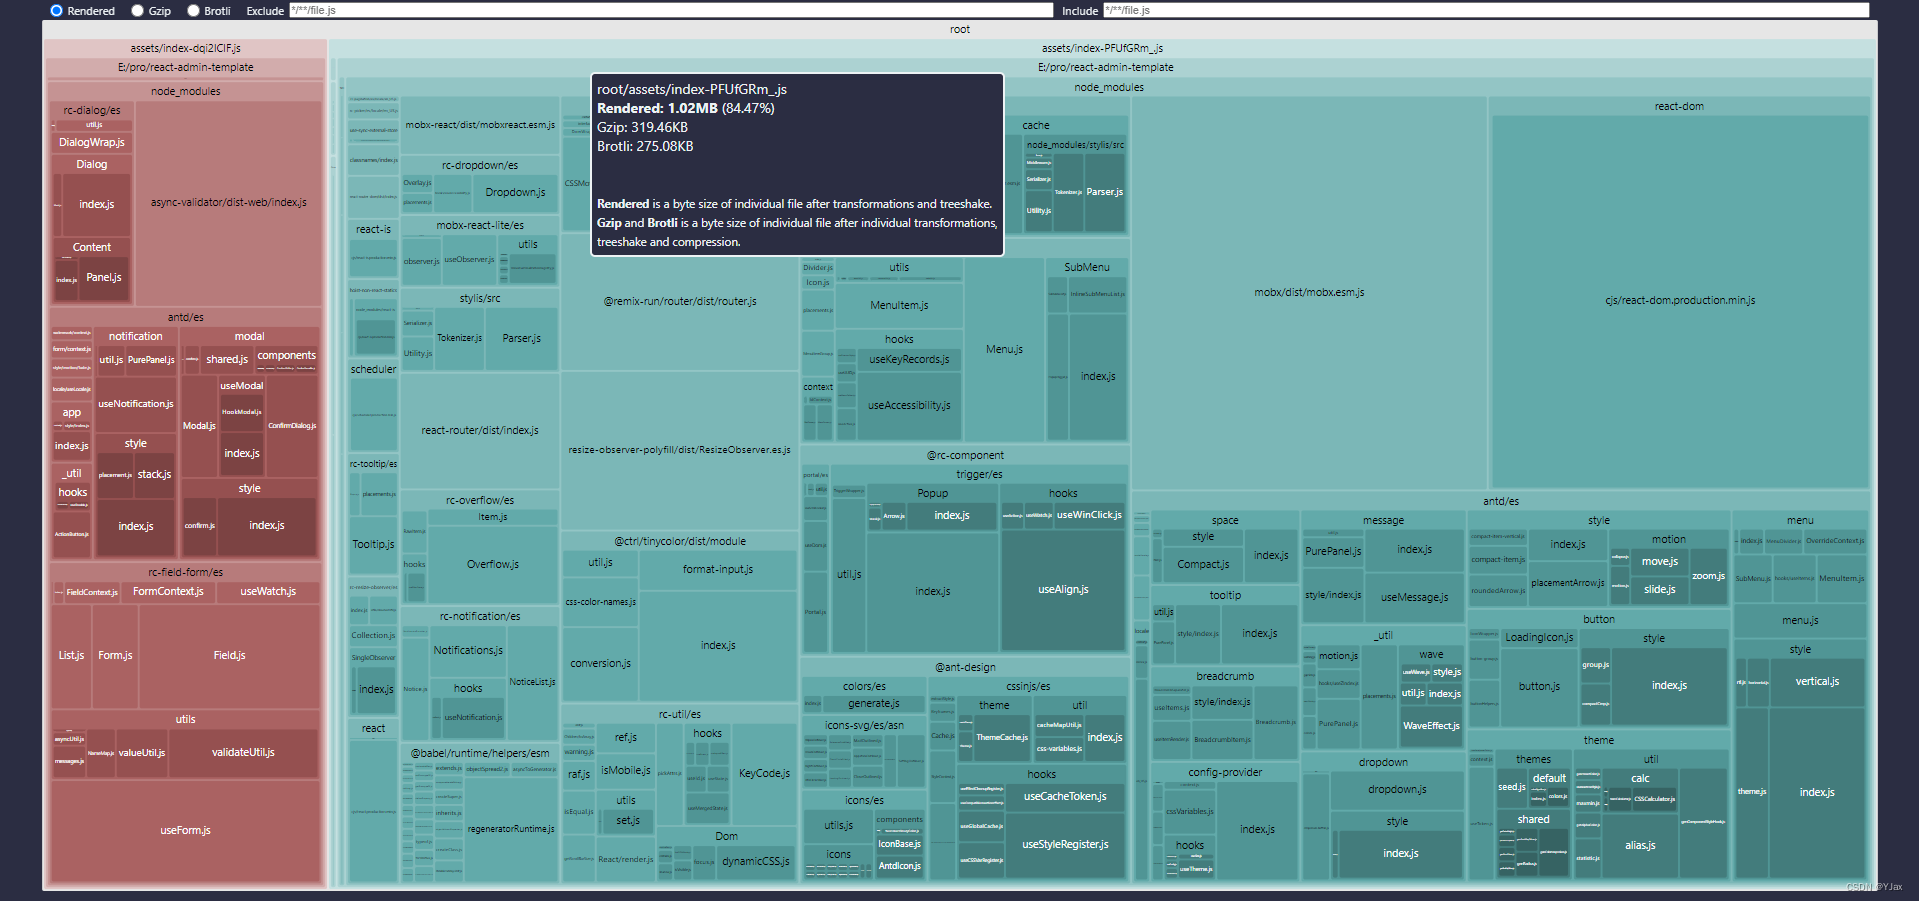Select the Dropdown.js cell in rc-dropdown
Screen dimensions: 1919x901
click(x=515, y=192)
